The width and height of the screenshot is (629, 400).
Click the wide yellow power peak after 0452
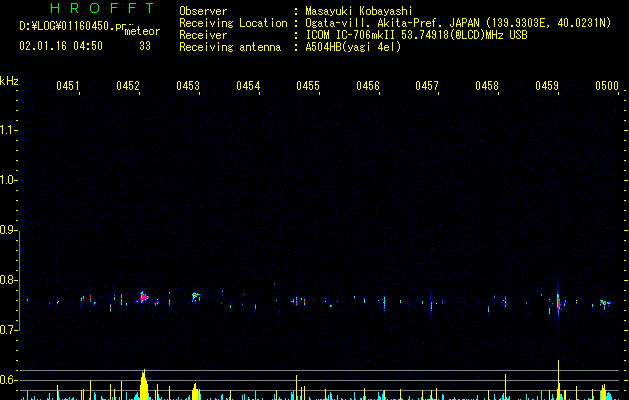tap(144, 385)
